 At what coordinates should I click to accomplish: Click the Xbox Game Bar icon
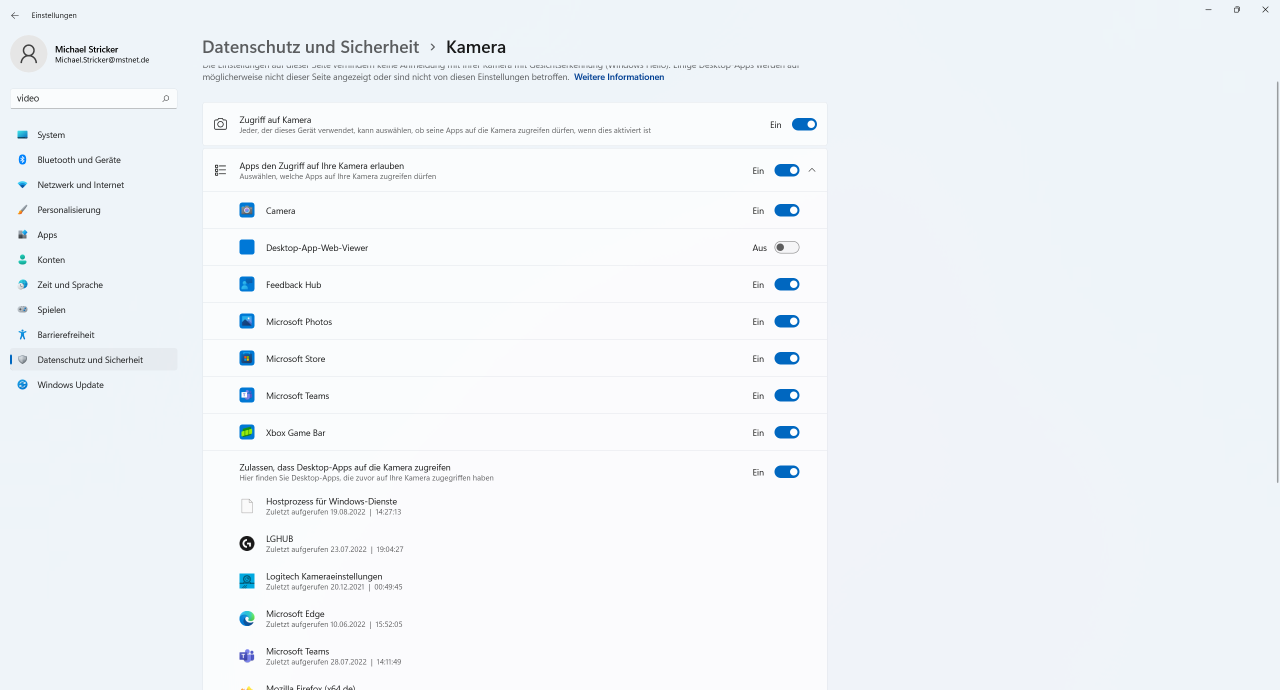coord(247,433)
